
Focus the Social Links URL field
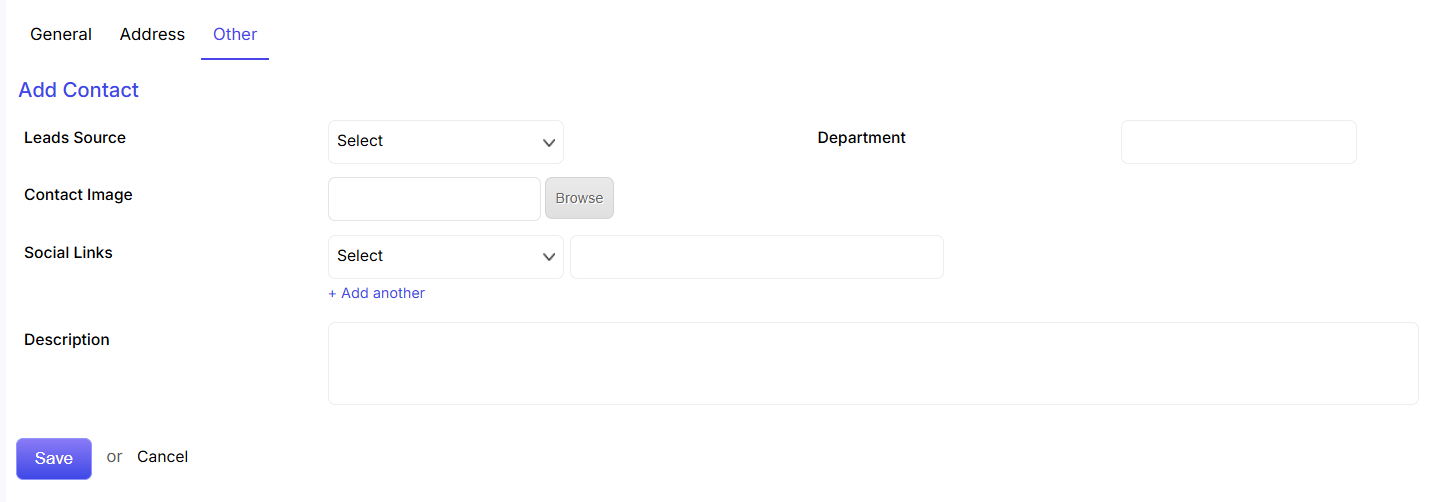(757, 257)
